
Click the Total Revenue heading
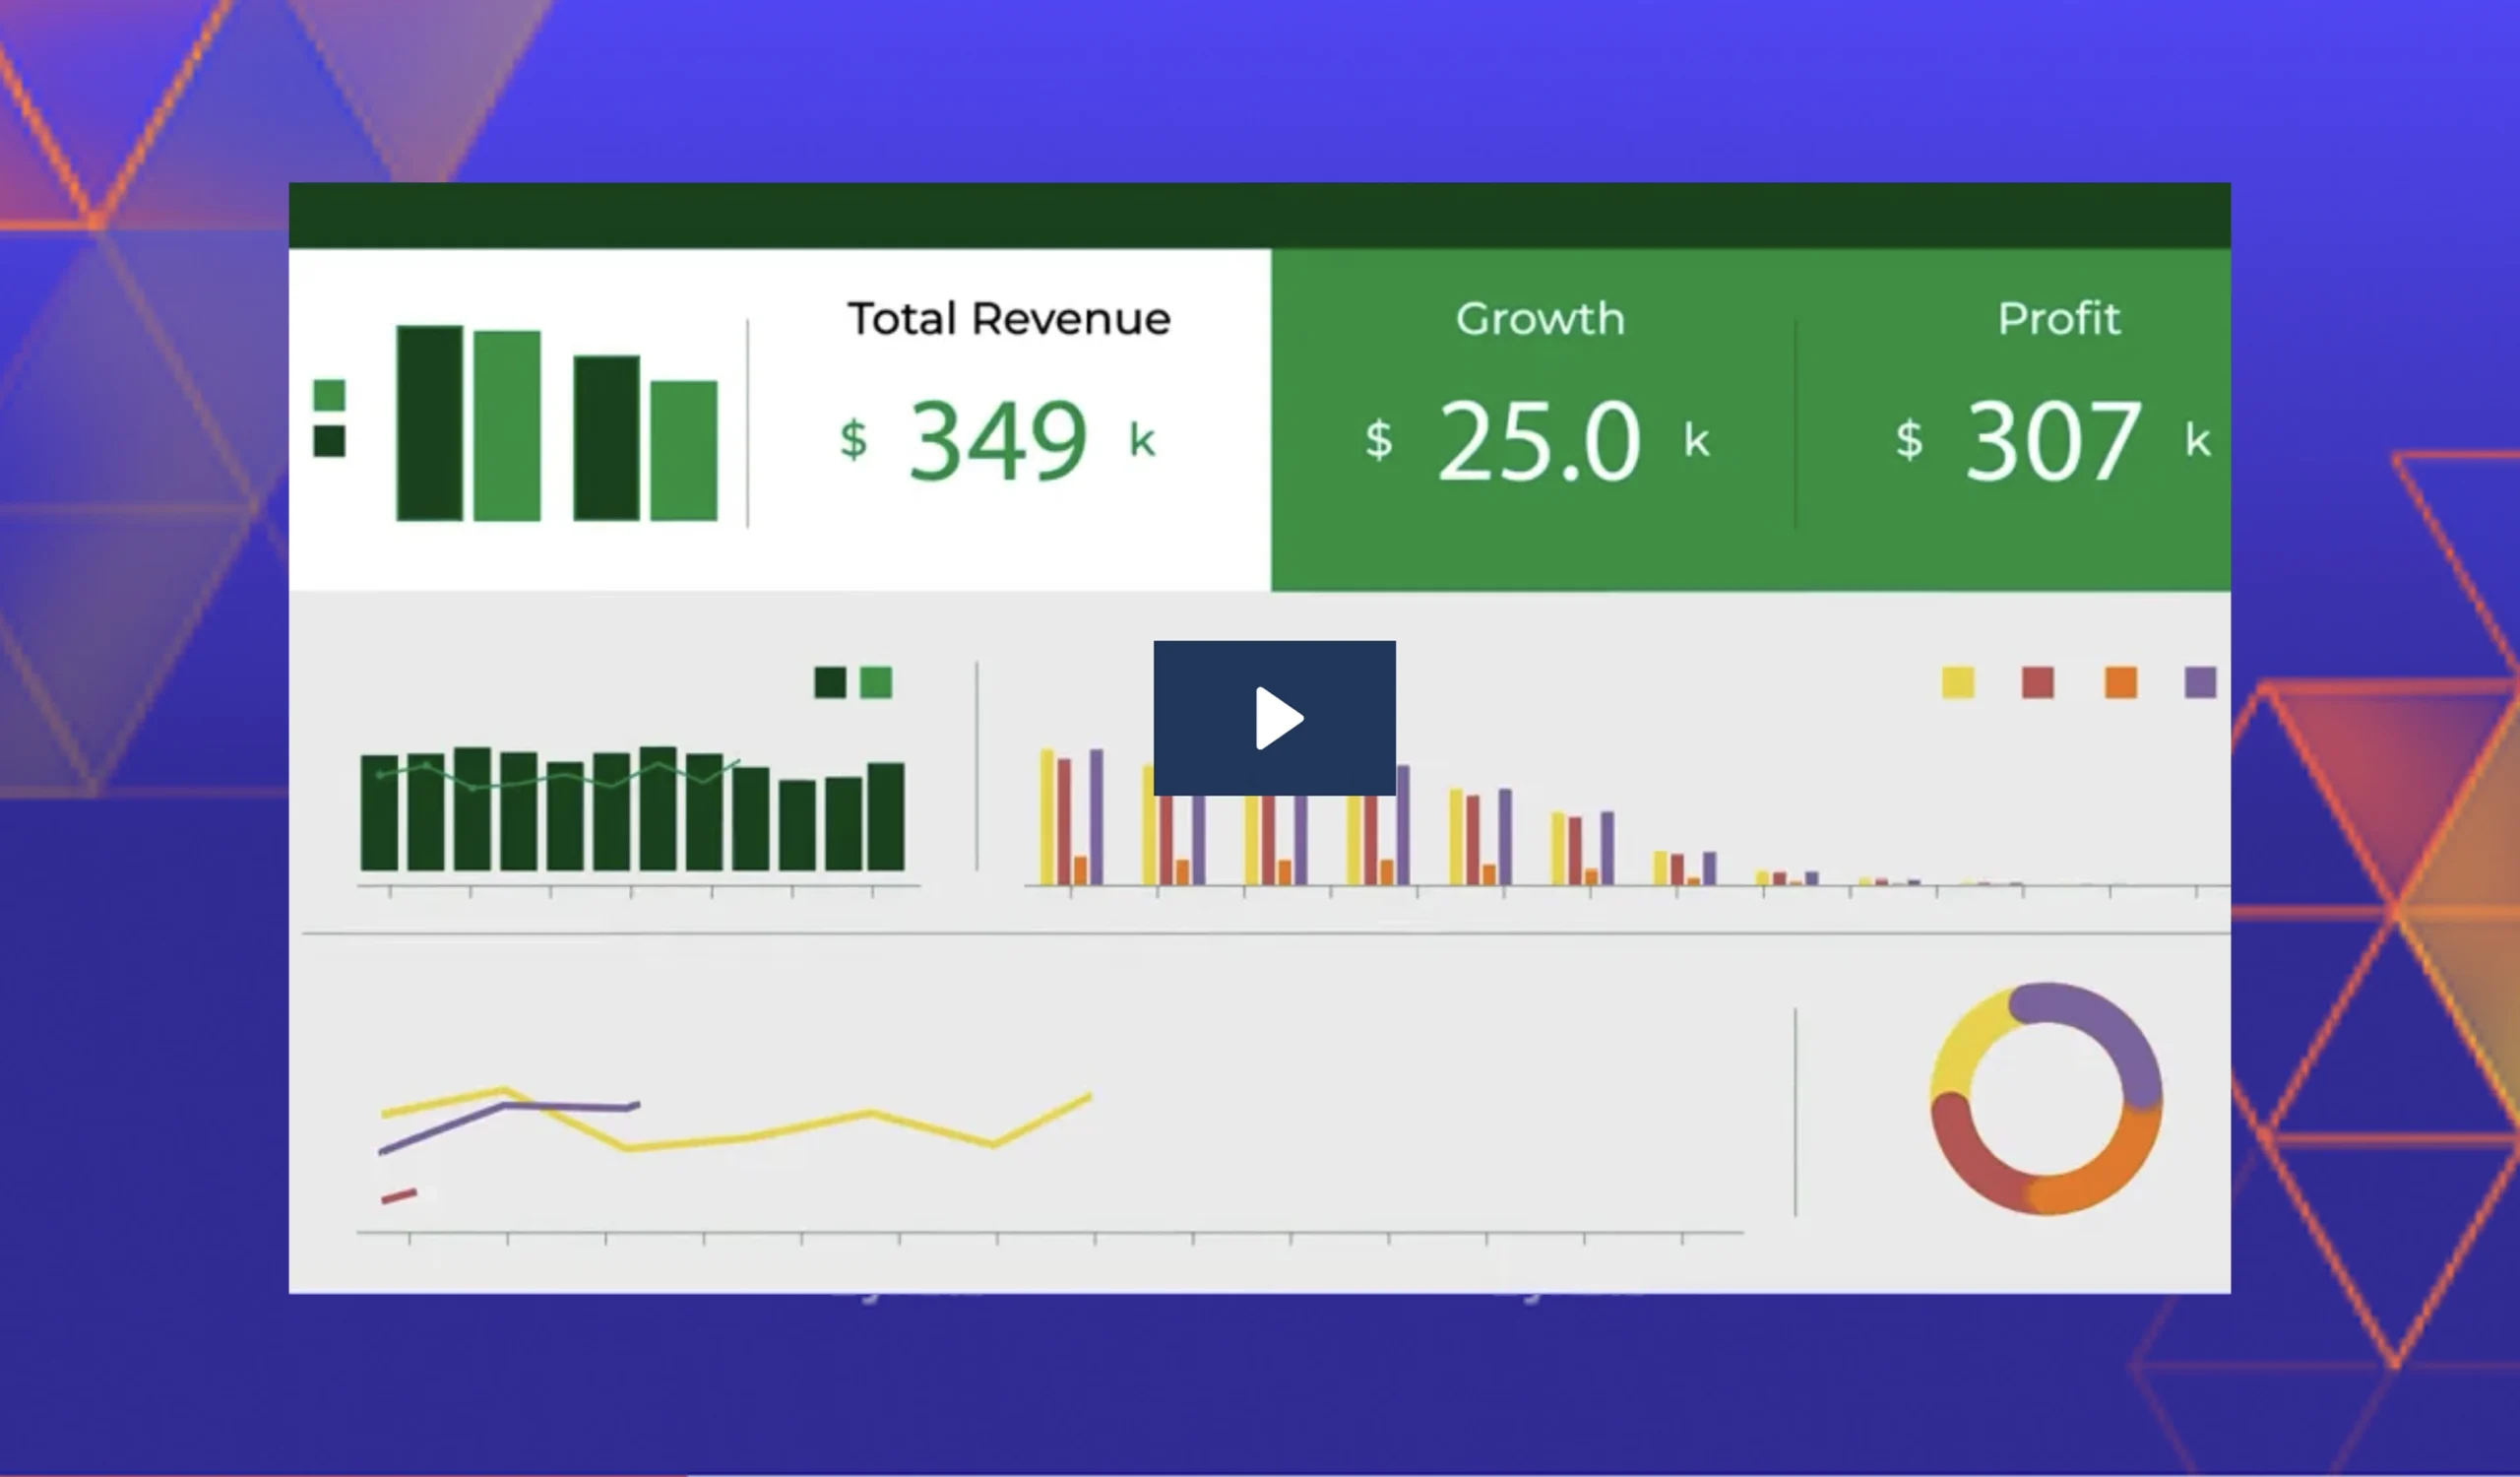[1009, 319]
